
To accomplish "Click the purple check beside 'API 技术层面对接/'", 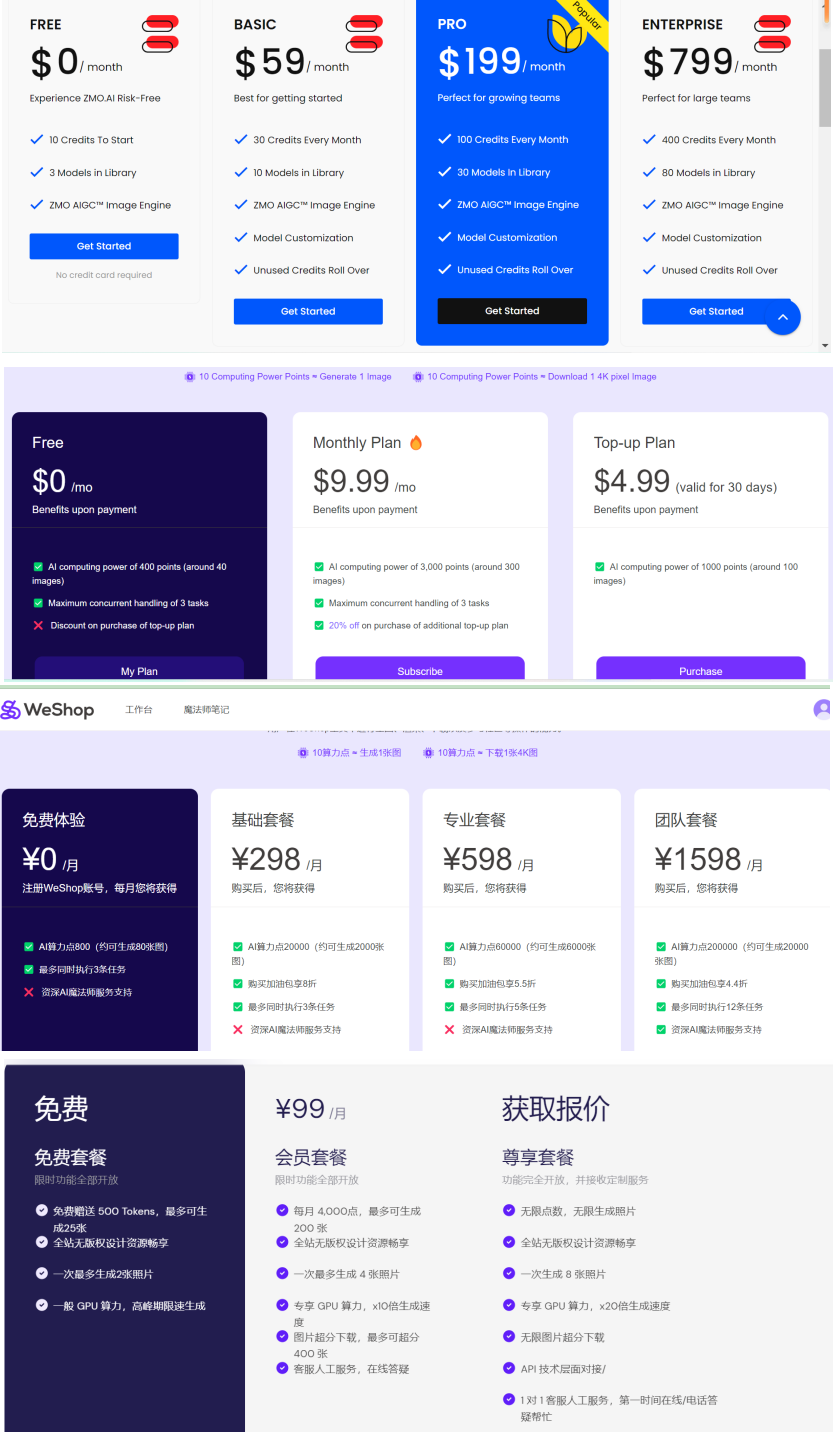I will (510, 1368).
